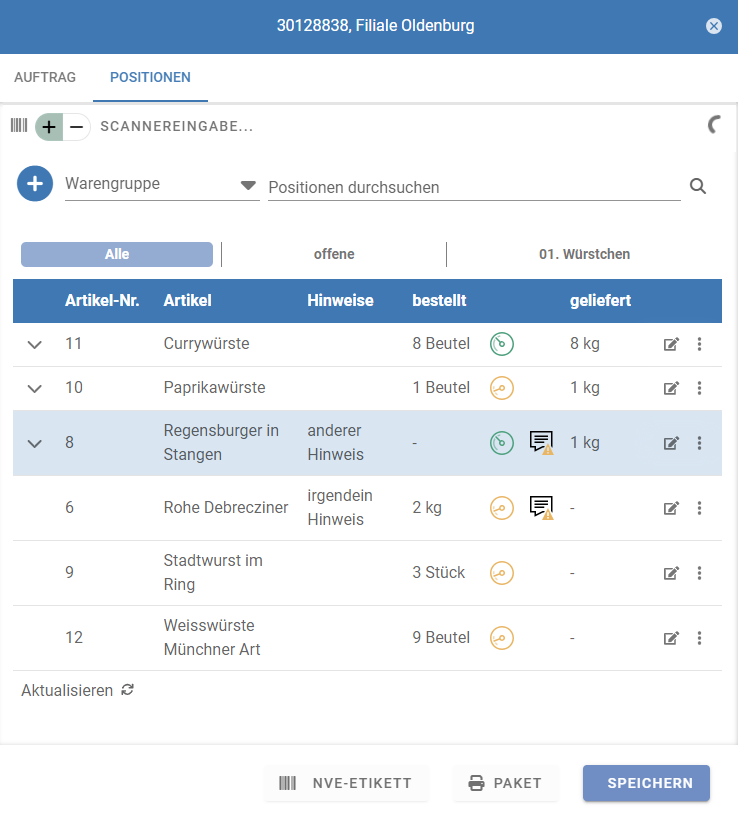
Task: Click "8 kg" delivered quantity
Action: click(585, 344)
